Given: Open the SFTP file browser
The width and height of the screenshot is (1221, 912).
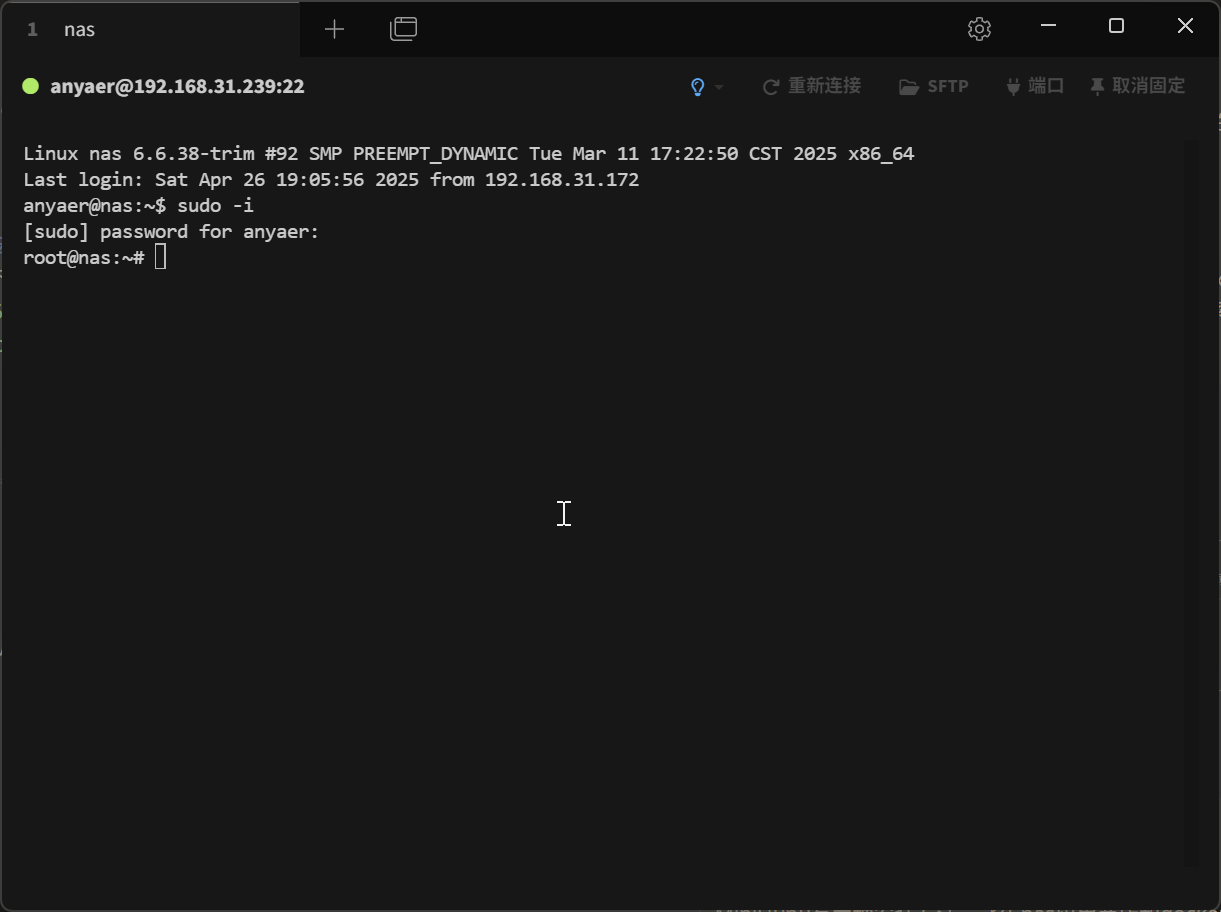Looking at the screenshot, I should (x=934, y=86).
